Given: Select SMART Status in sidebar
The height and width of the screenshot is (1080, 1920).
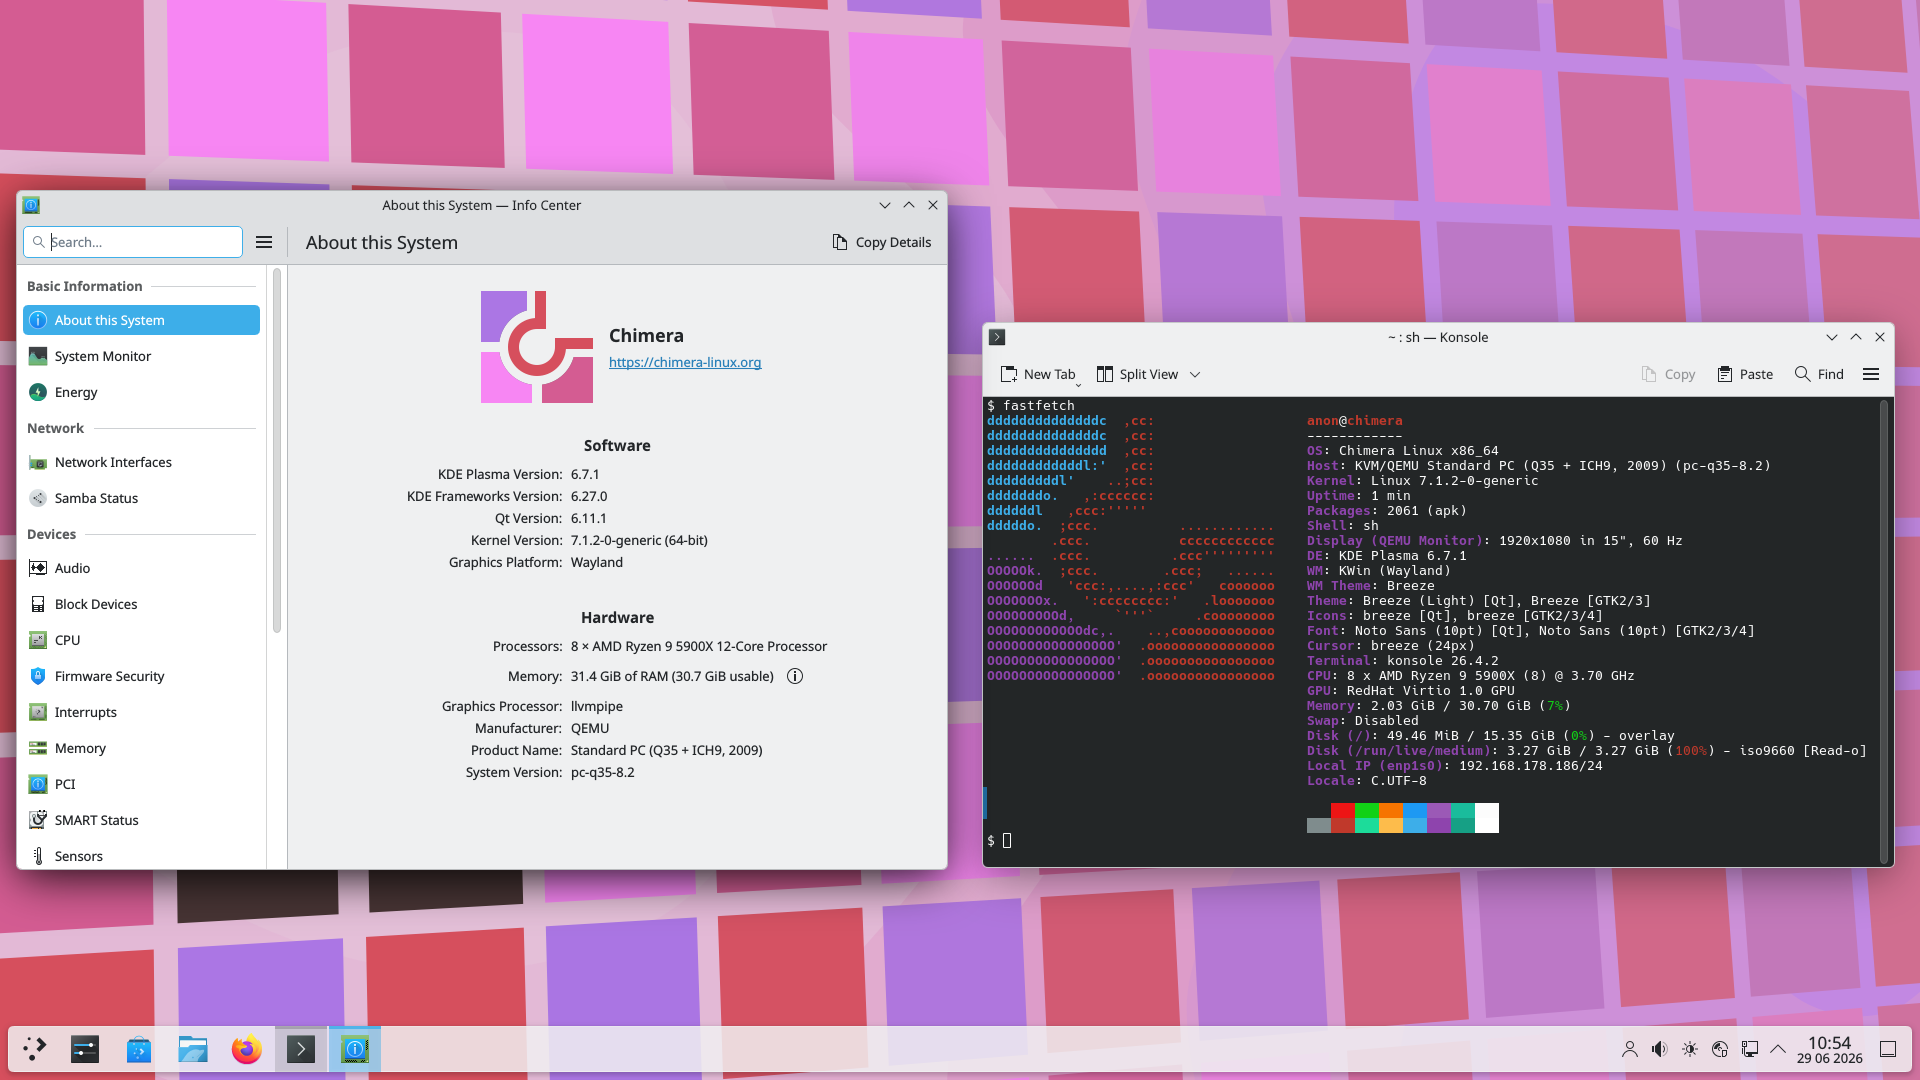Looking at the screenshot, I should pos(141,820).
